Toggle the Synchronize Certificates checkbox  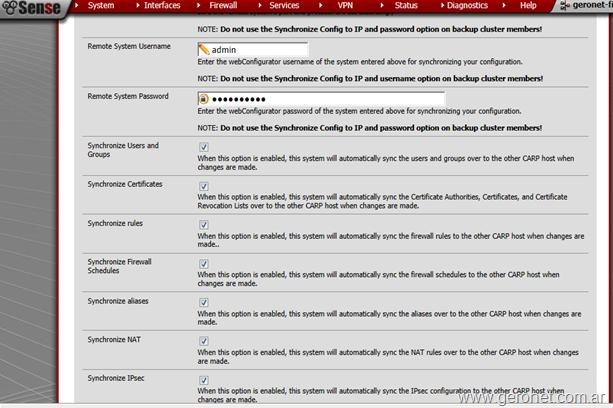click(204, 186)
